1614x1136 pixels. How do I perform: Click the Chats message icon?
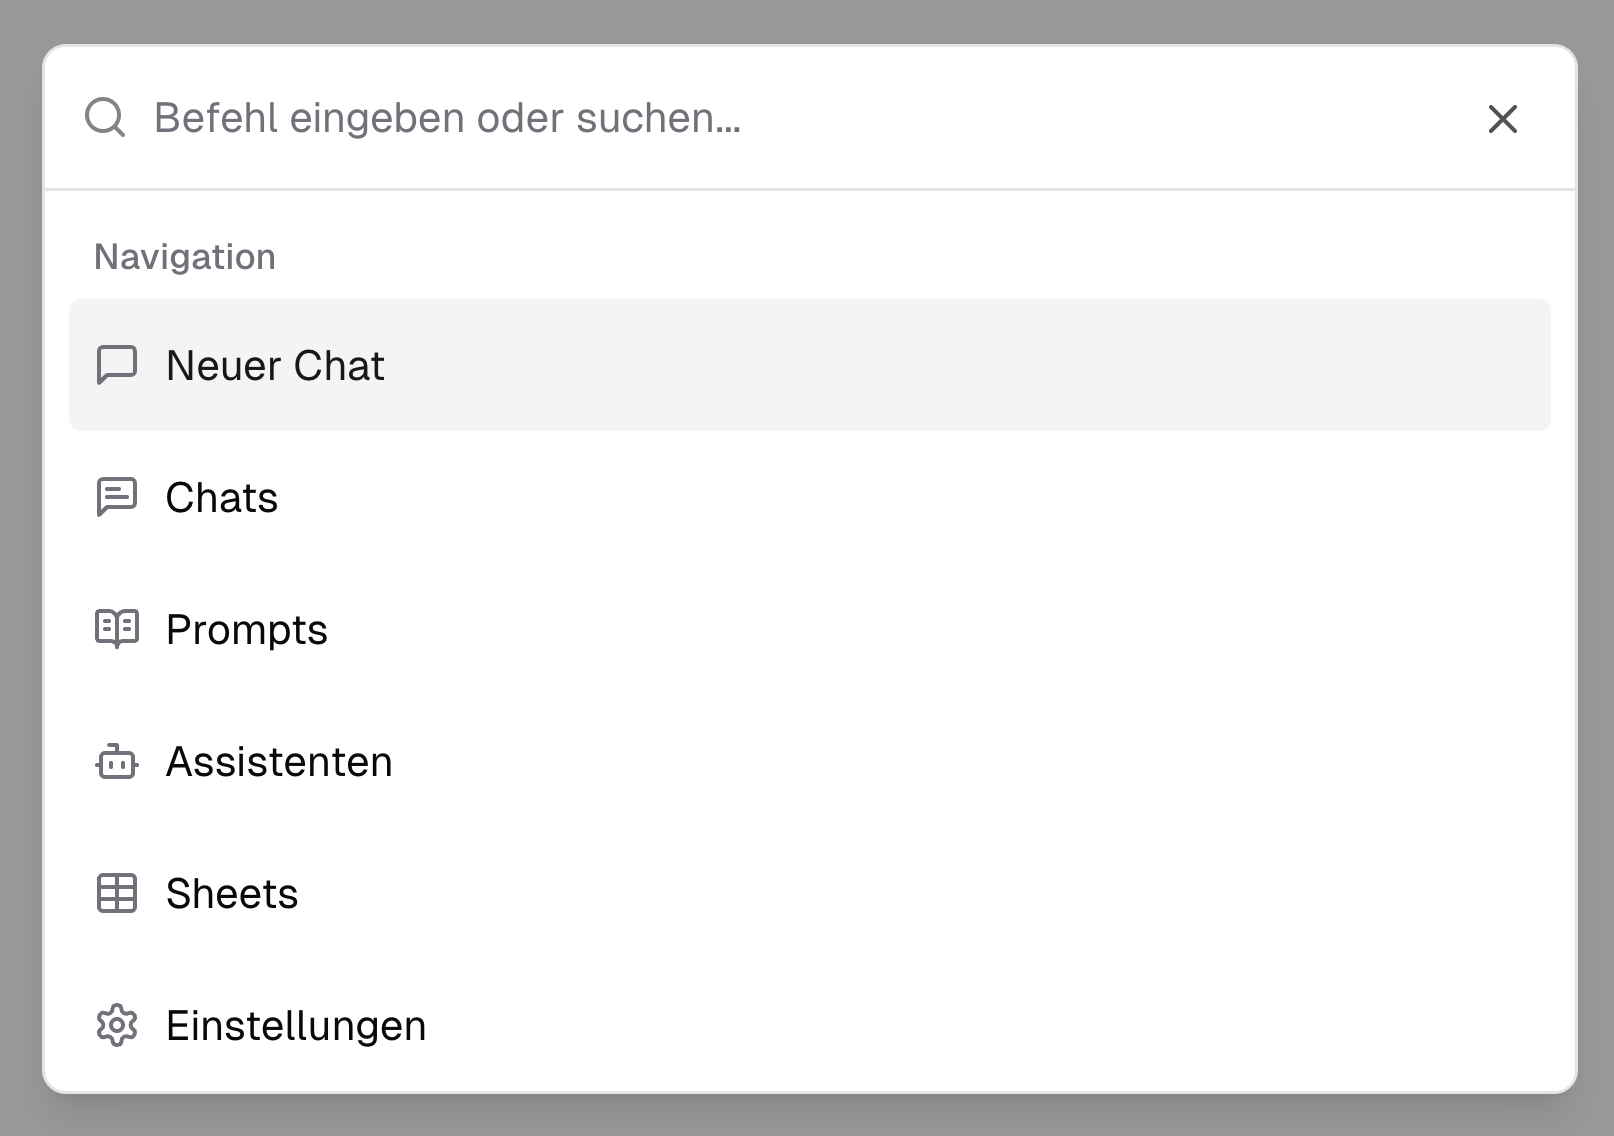tap(117, 497)
